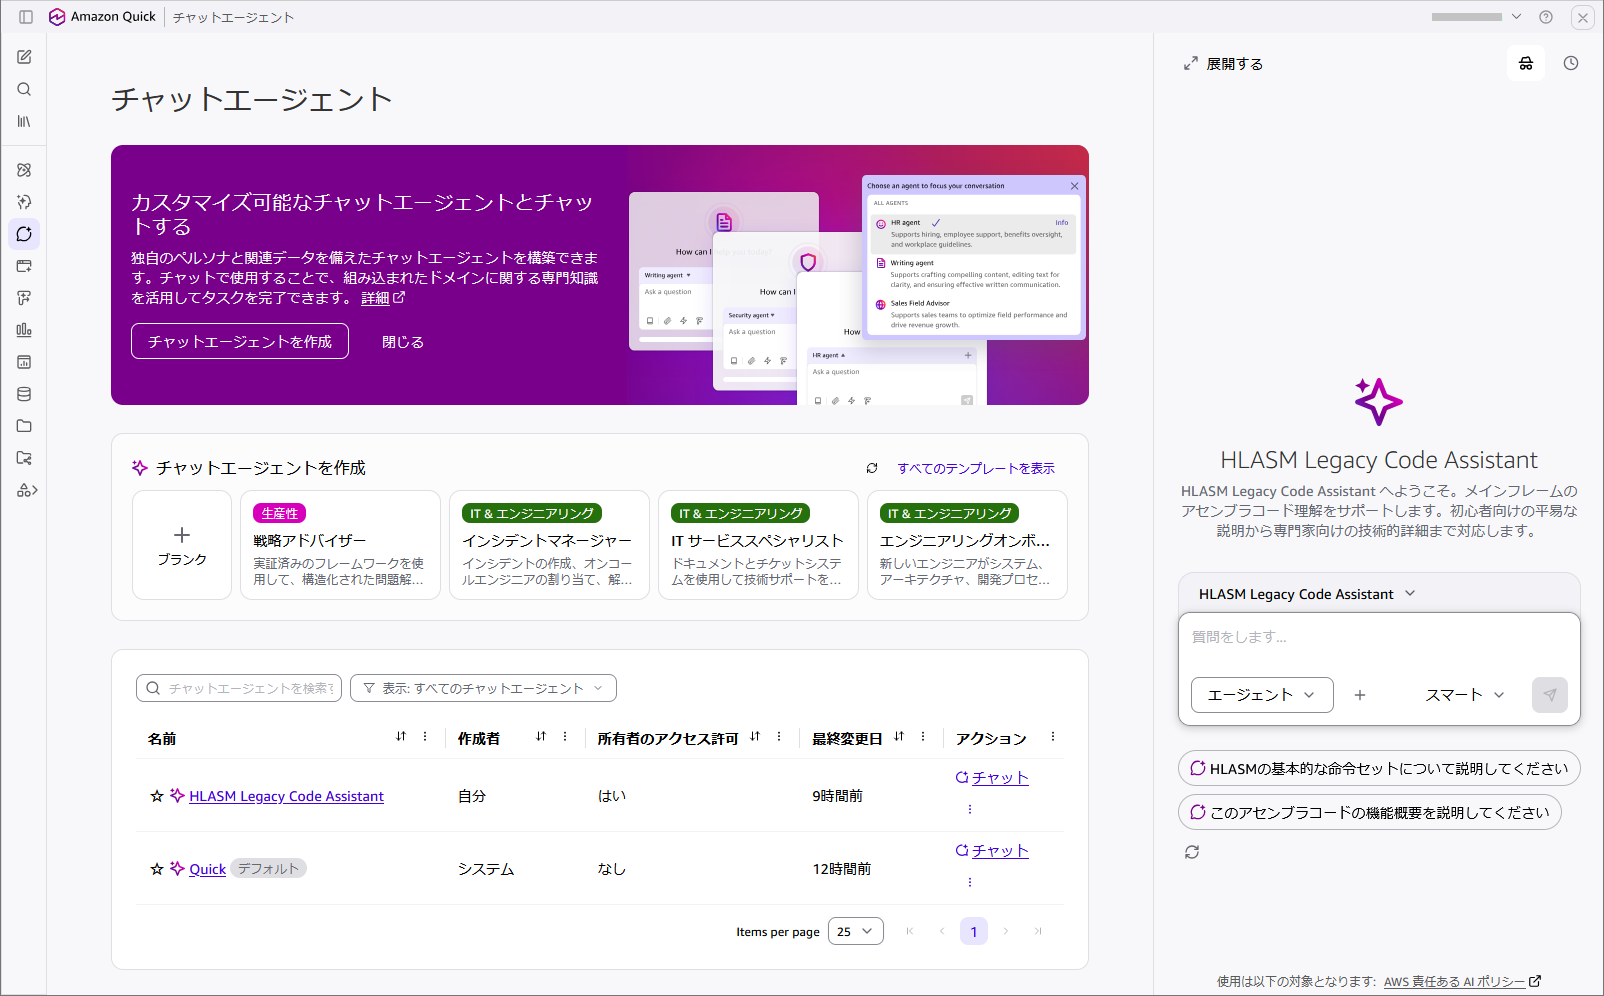Sort by 所有者のアクセス許可 column
1604x996 pixels.
(755, 736)
